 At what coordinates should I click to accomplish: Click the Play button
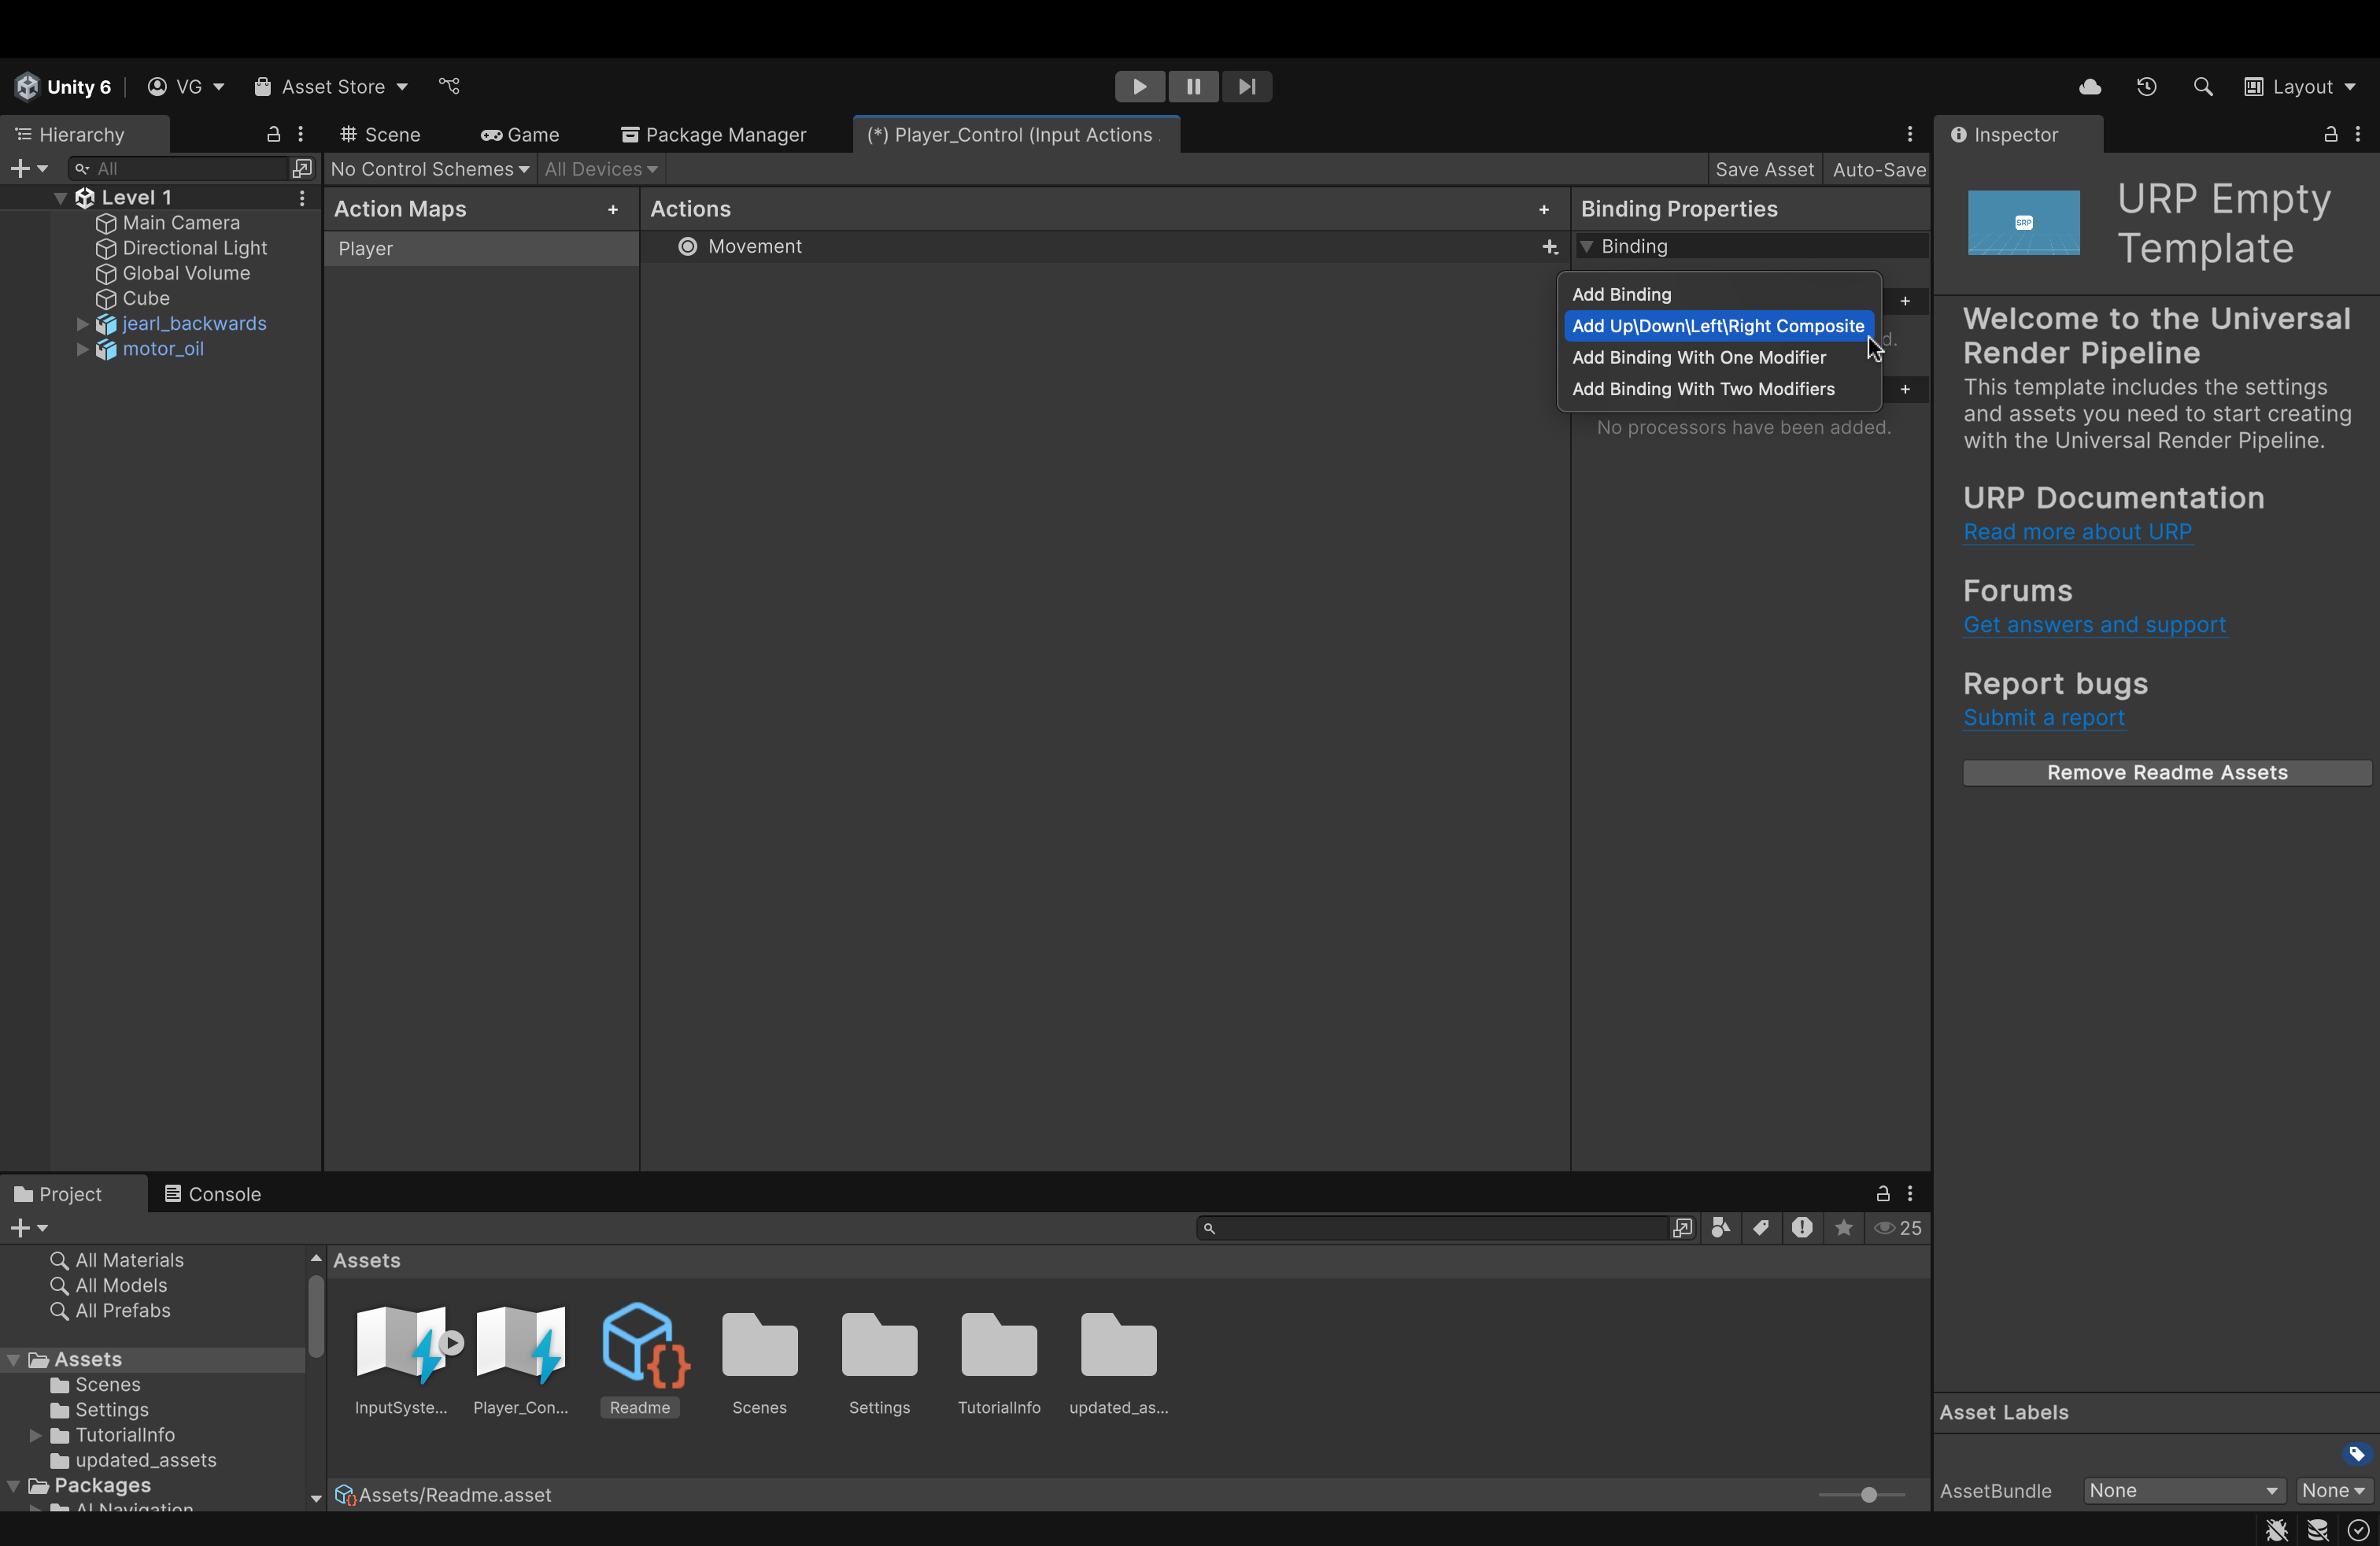click(x=1139, y=87)
